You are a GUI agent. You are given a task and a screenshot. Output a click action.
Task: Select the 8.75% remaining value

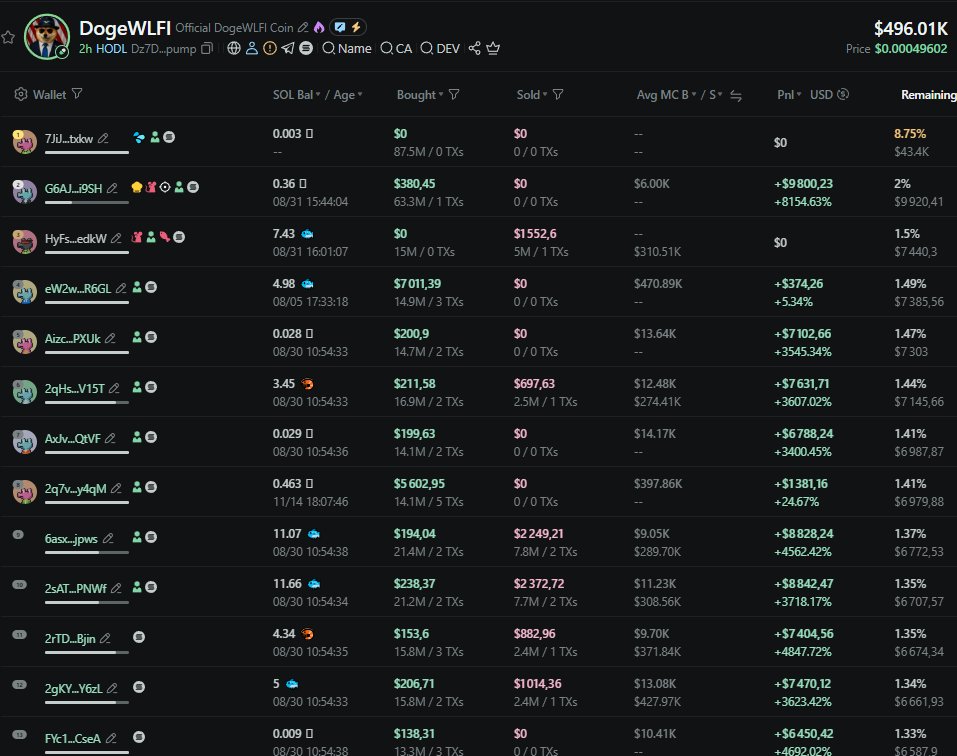pyautogui.click(x=910, y=134)
